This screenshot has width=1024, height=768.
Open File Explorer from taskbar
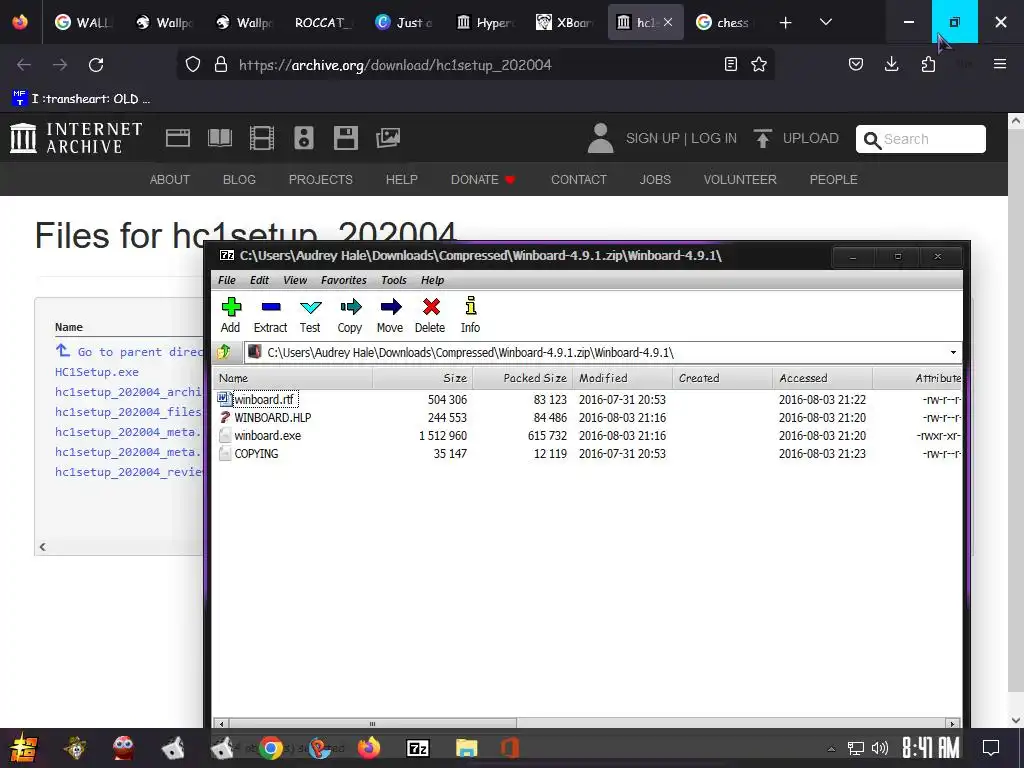[466, 748]
